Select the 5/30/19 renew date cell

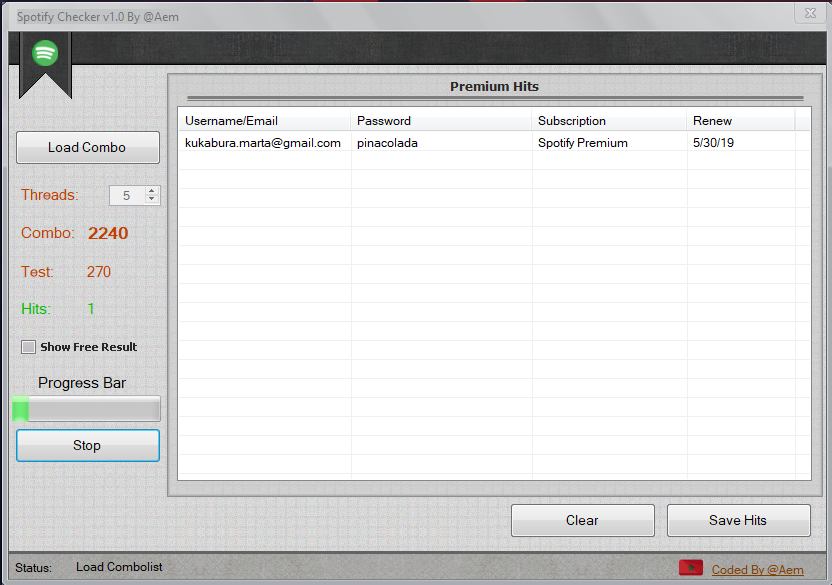click(713, 143)
